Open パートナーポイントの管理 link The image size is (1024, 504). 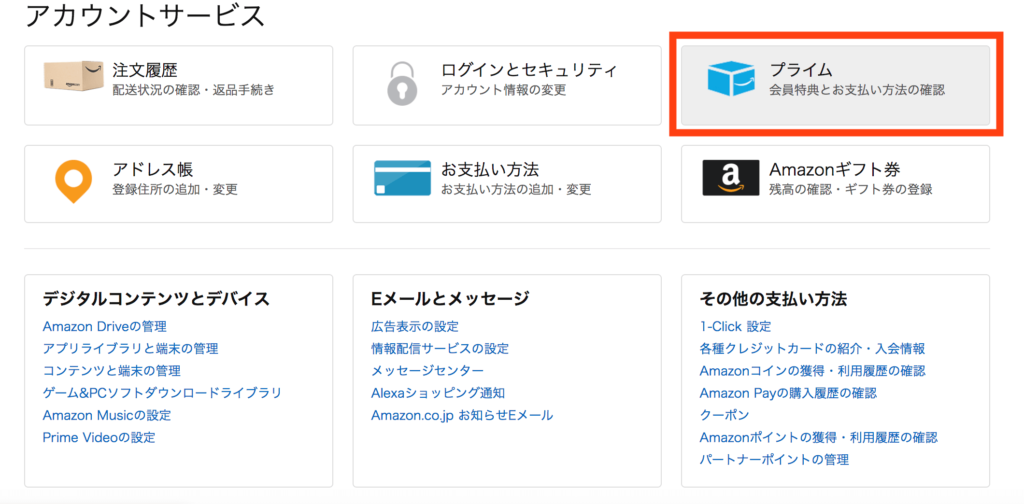point(775,460)
